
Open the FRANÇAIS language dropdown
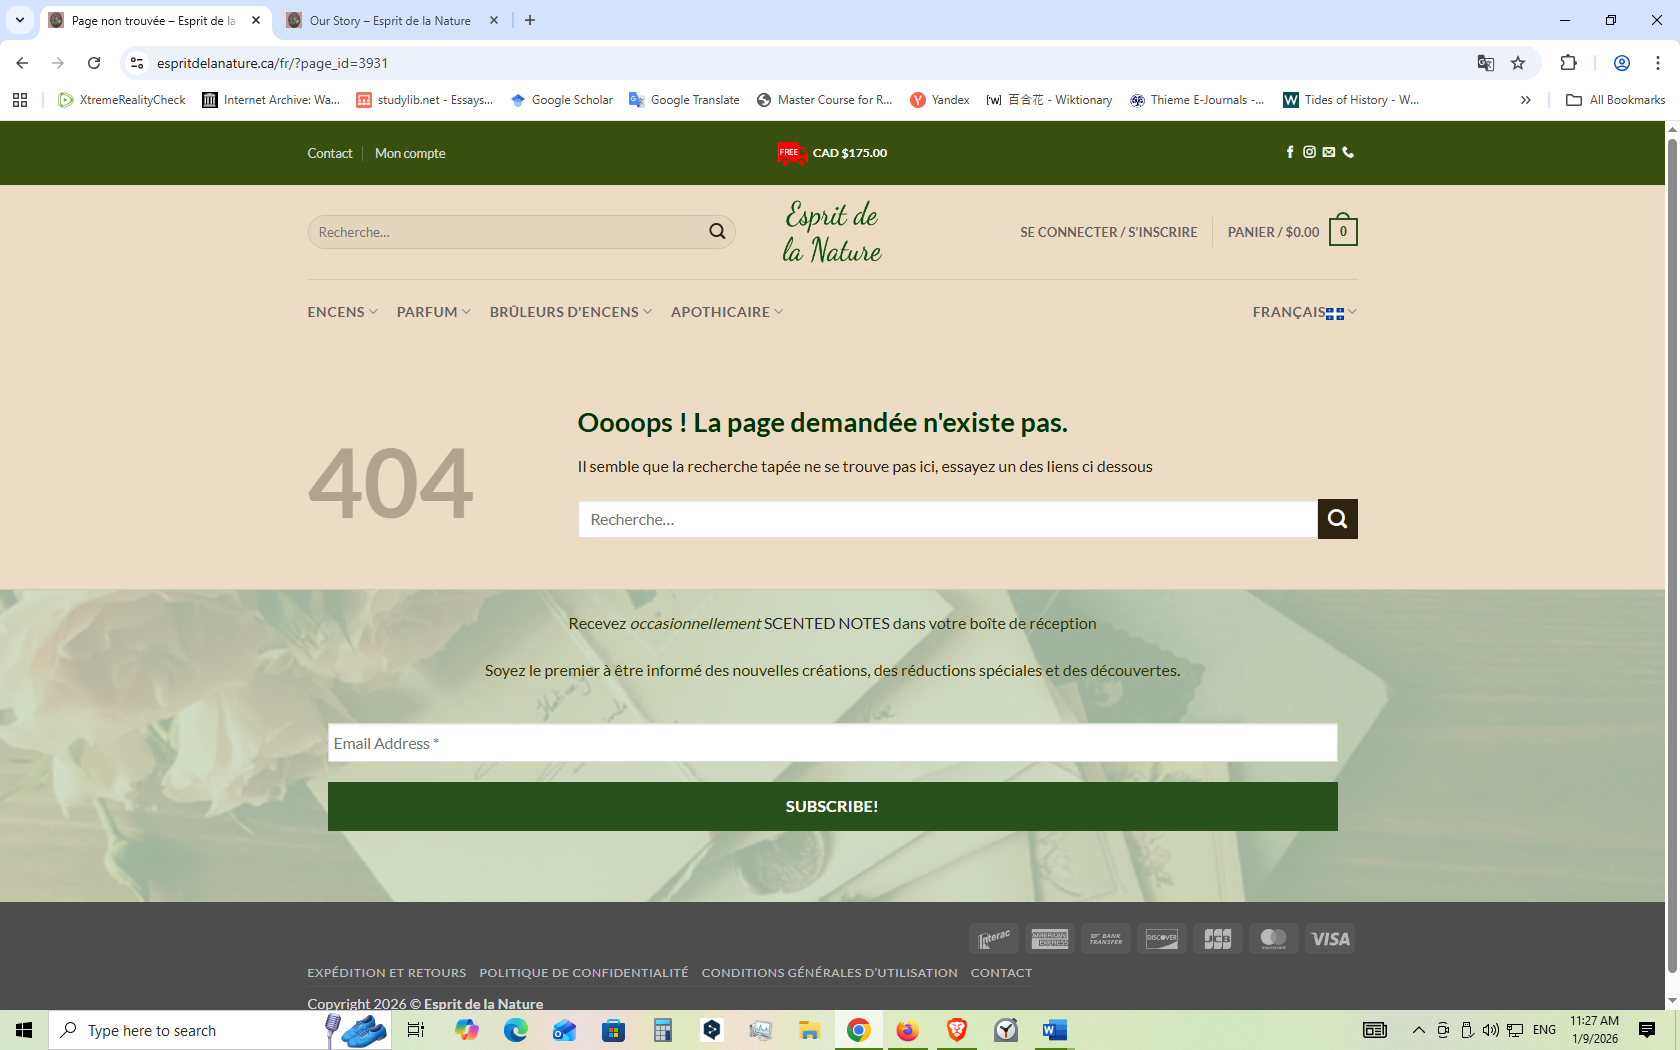pos(1305,312)
